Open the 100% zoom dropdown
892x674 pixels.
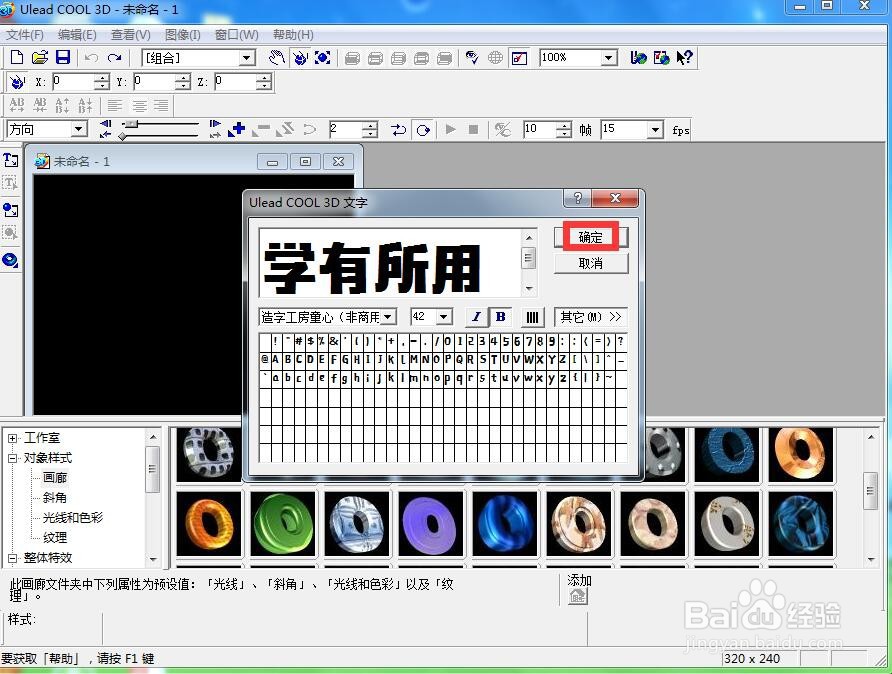(609, 57)
